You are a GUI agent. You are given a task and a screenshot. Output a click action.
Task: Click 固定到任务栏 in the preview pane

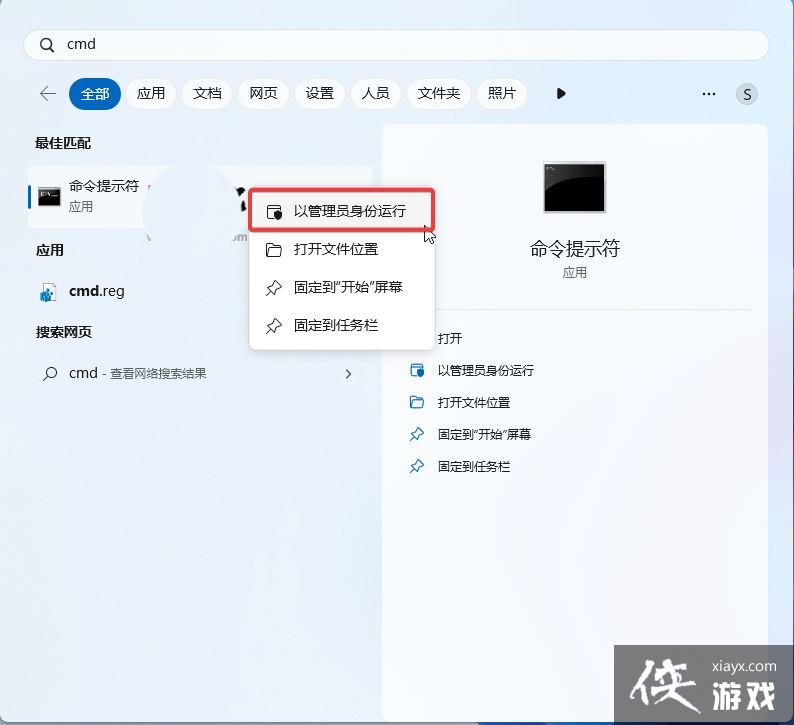(473, 466)
